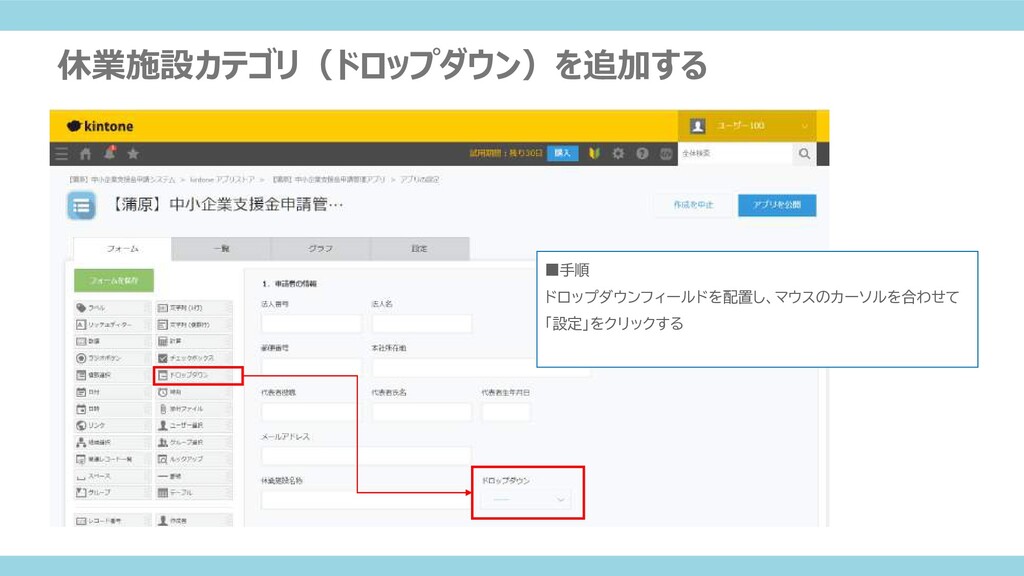The height and width of the screenshot is (576, 1024).
Task: Open the 中小企業支援金申請管理アプリ breadcrumb link
Action: pos(329,180)
